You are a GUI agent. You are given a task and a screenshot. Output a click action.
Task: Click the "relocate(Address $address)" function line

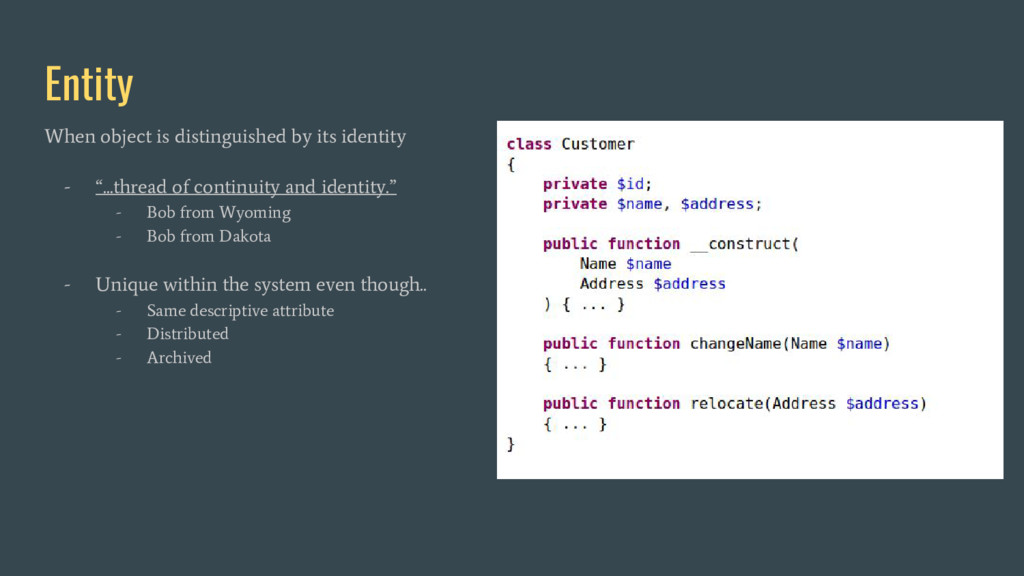pyautogui.click(x=734, y=404)
